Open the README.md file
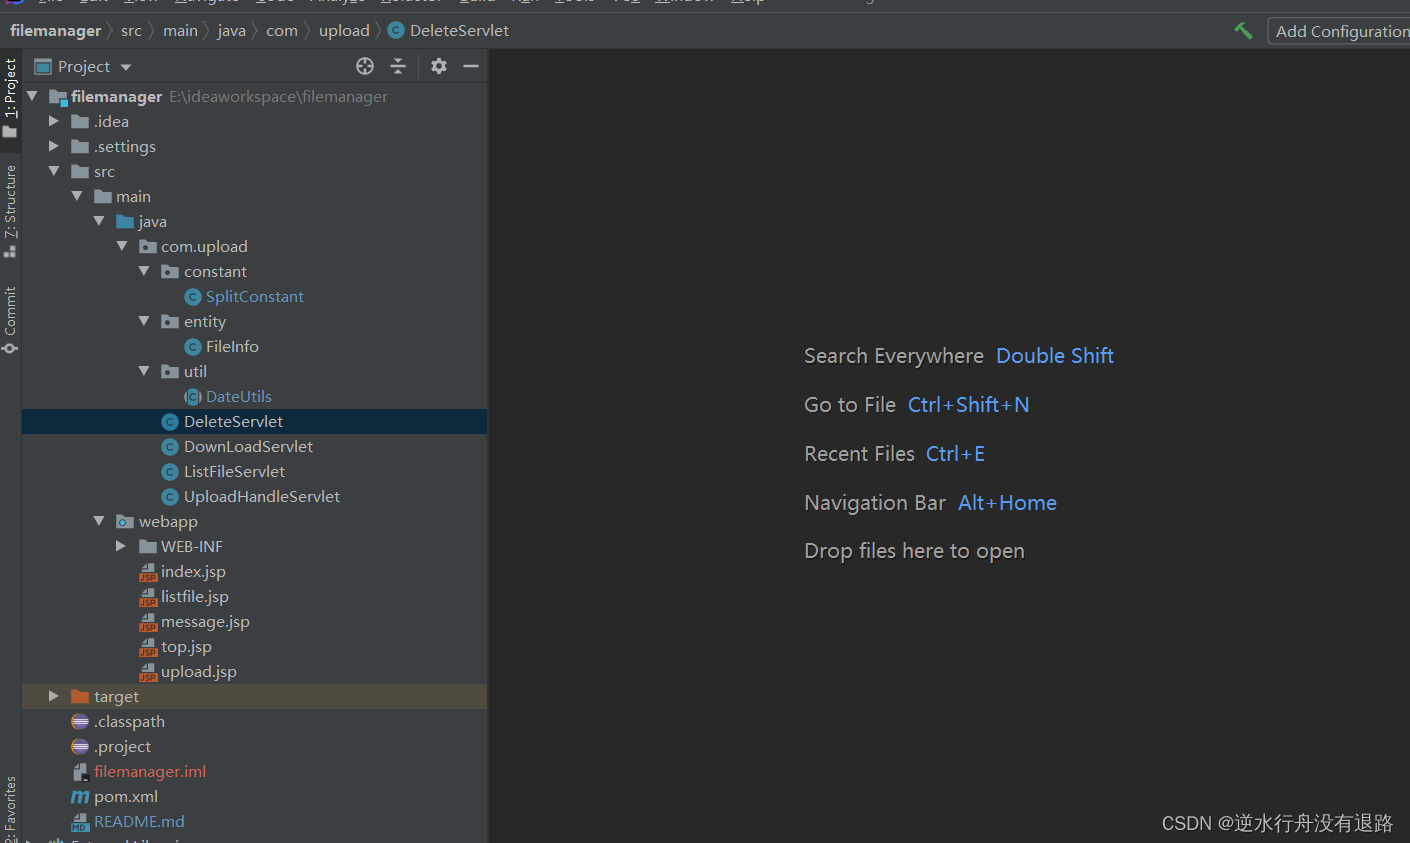Screen dimensions: 1410x843 tap(139, 822)
